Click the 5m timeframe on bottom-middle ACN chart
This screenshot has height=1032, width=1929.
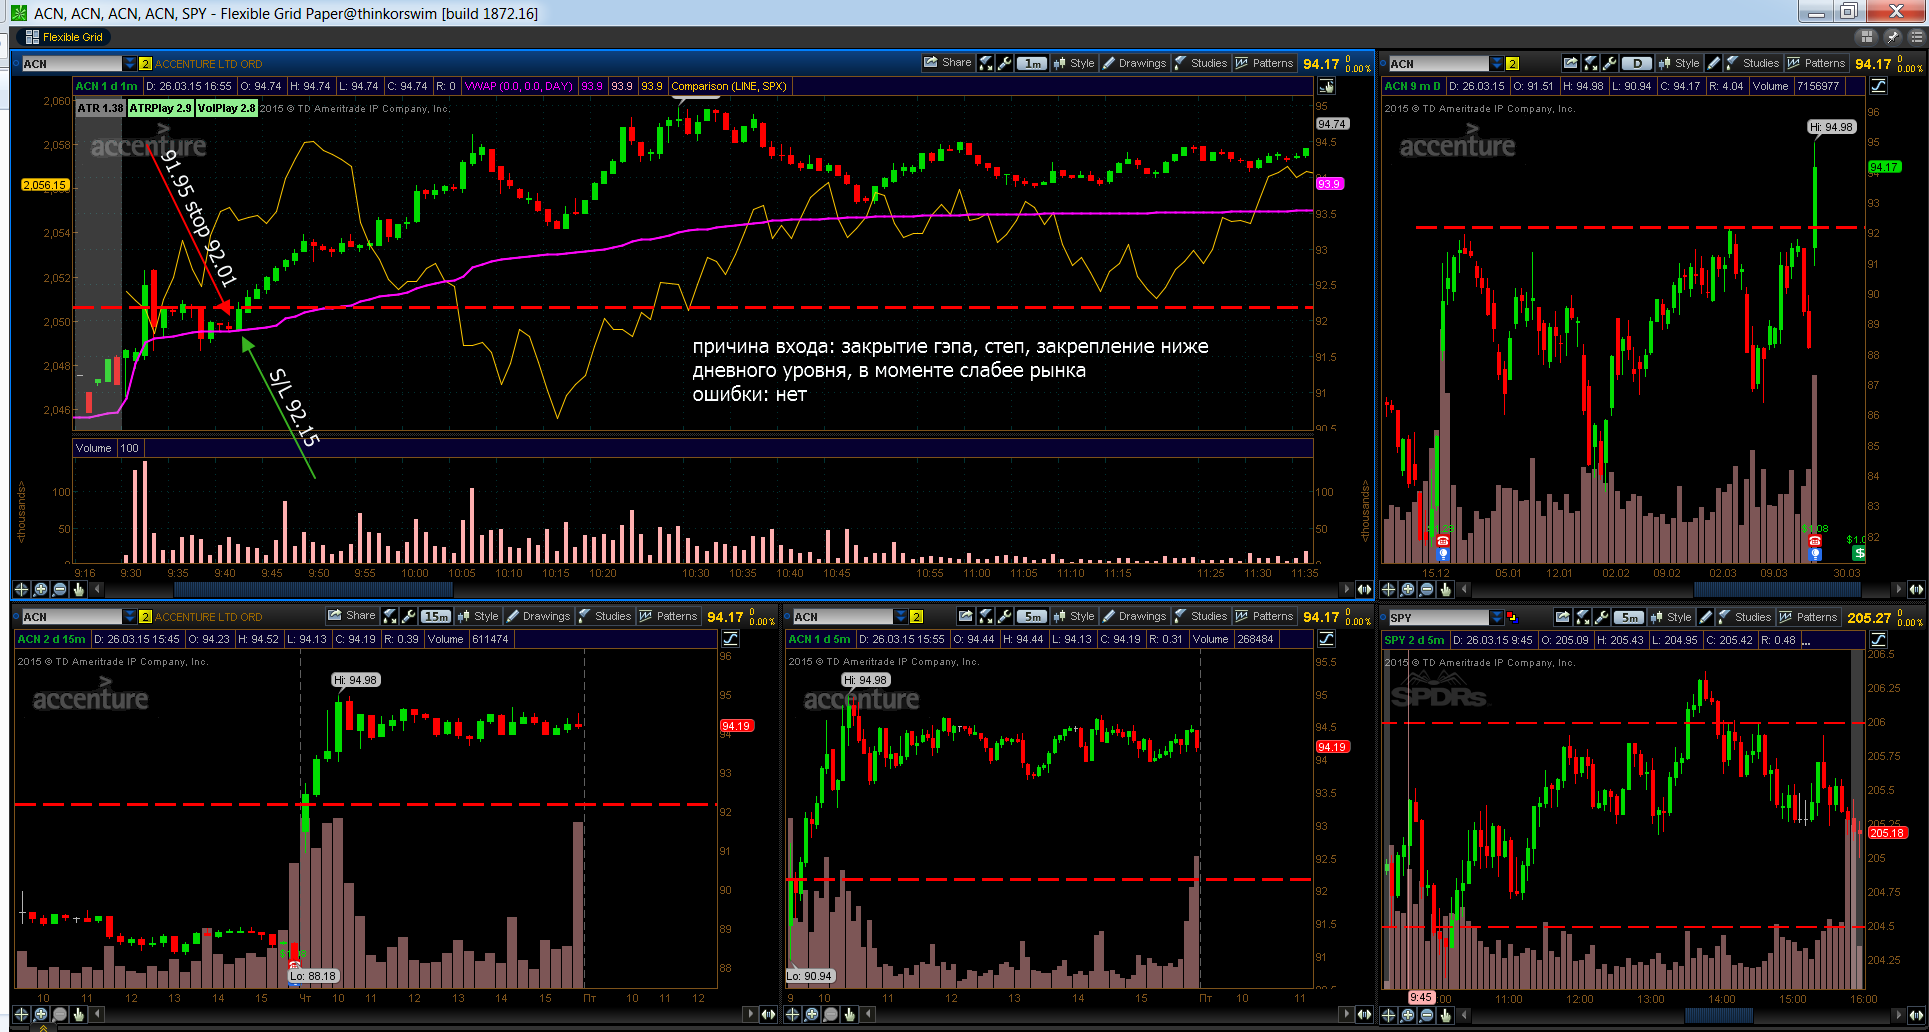click(x=1032, y=616)
